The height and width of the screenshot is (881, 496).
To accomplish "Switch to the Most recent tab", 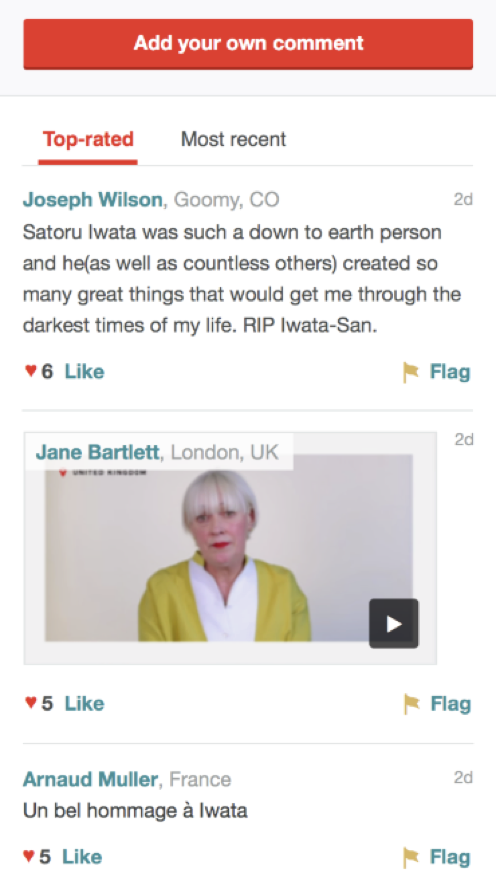I will [x=233, y=139].
